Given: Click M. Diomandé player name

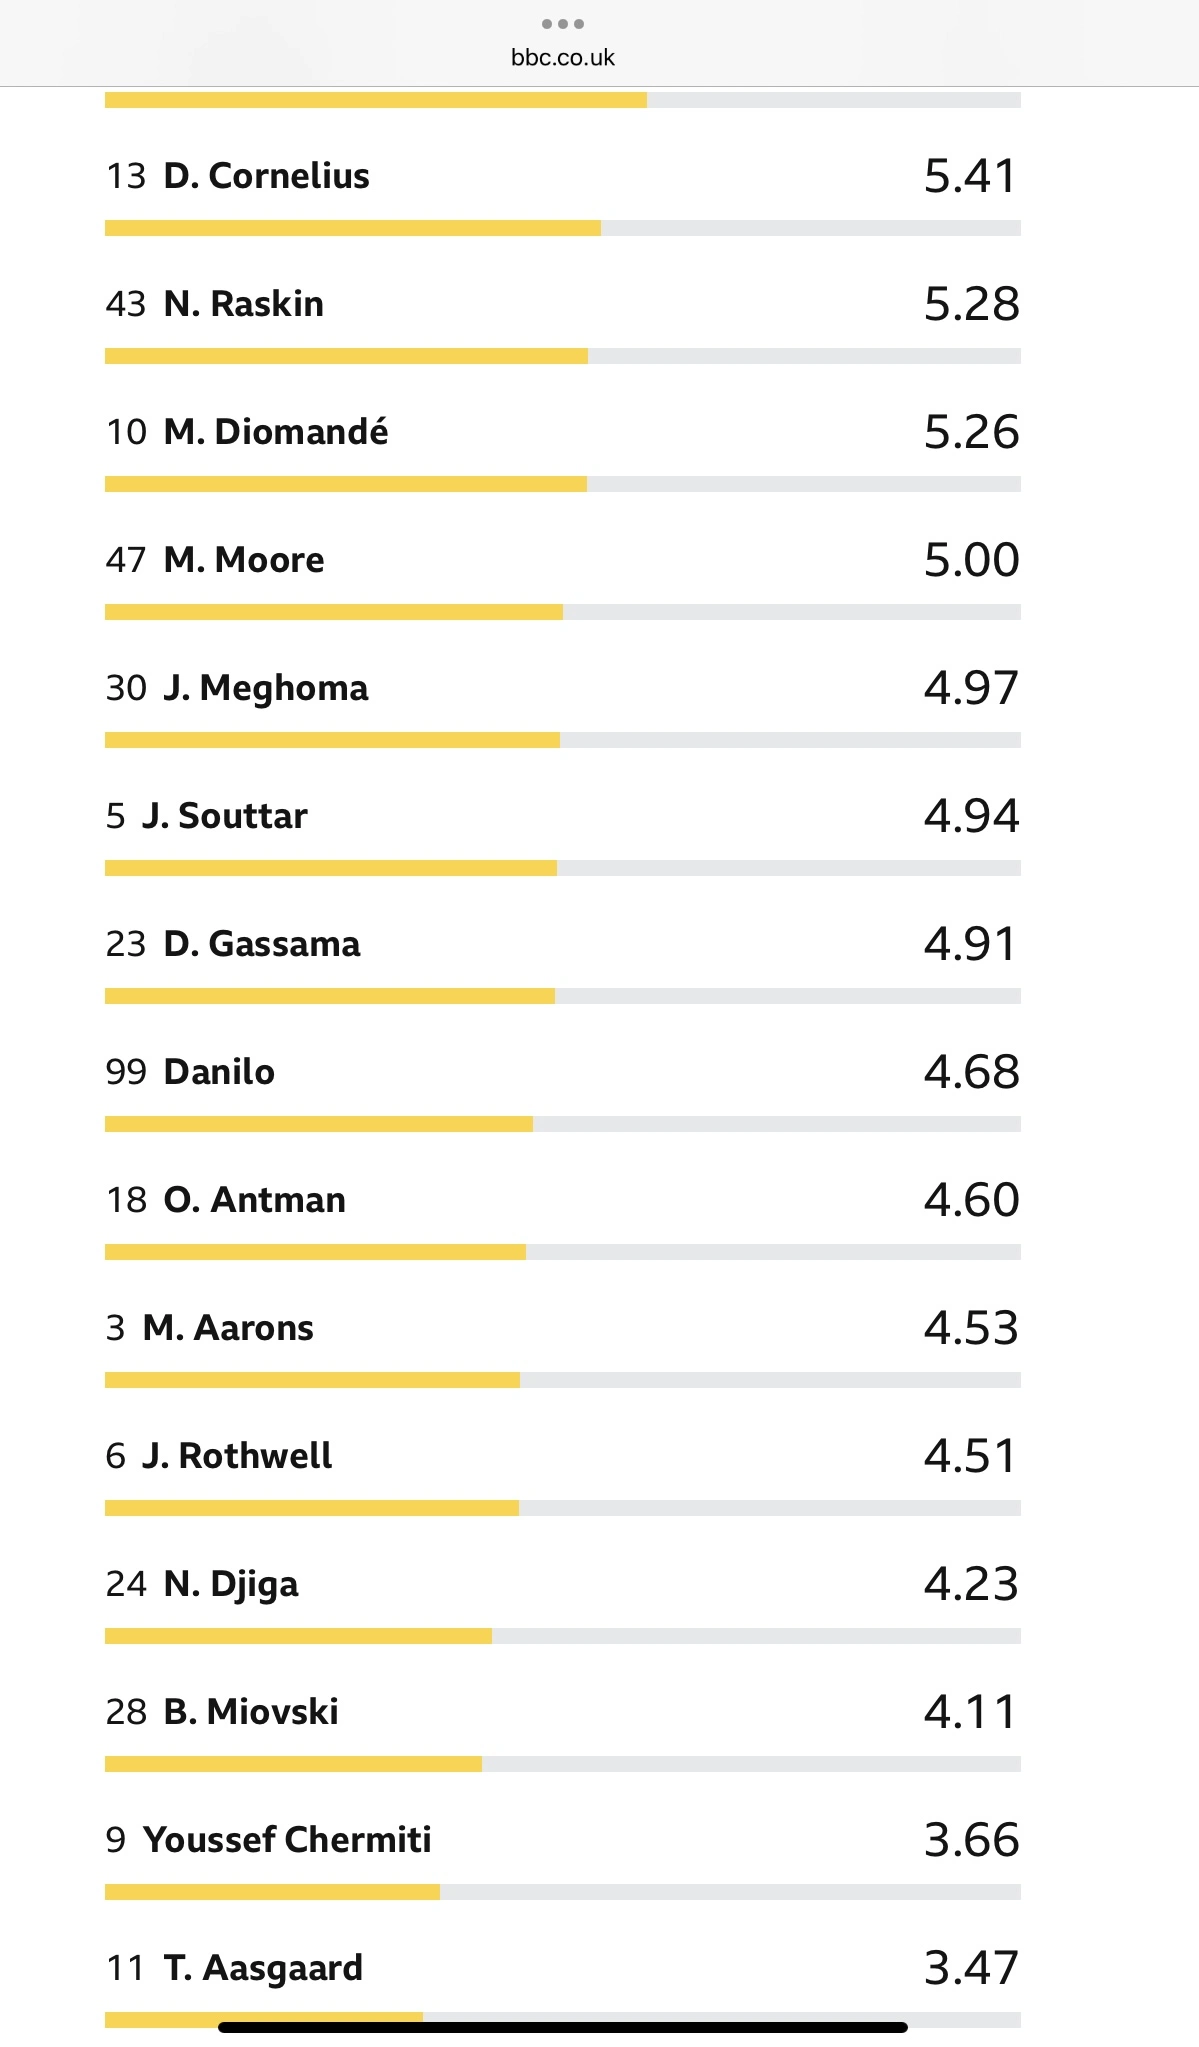Looking at the screenshot, I should [x=275, y=432].
